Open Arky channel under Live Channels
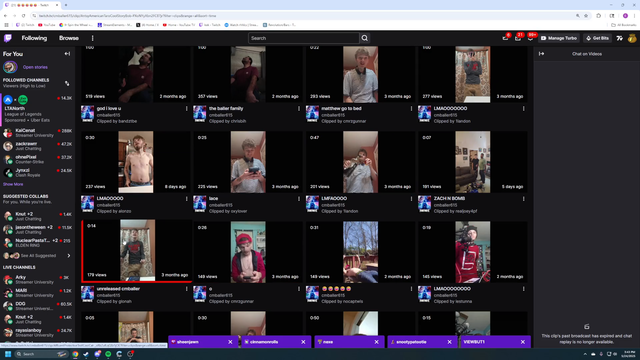The height and width of the screenshot is (360, 640). tap(38, 280)
